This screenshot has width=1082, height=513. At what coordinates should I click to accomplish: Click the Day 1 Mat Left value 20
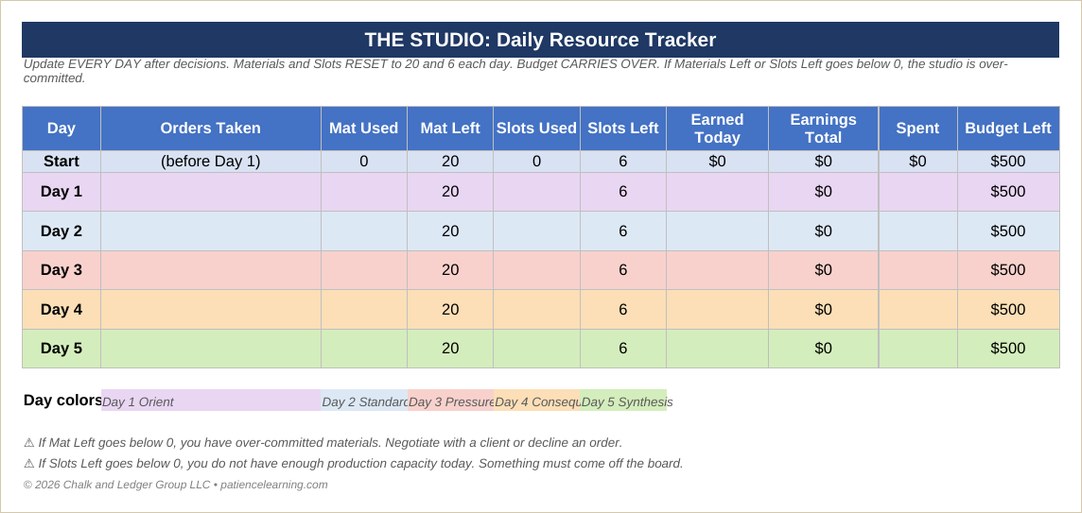click(450, 192)
